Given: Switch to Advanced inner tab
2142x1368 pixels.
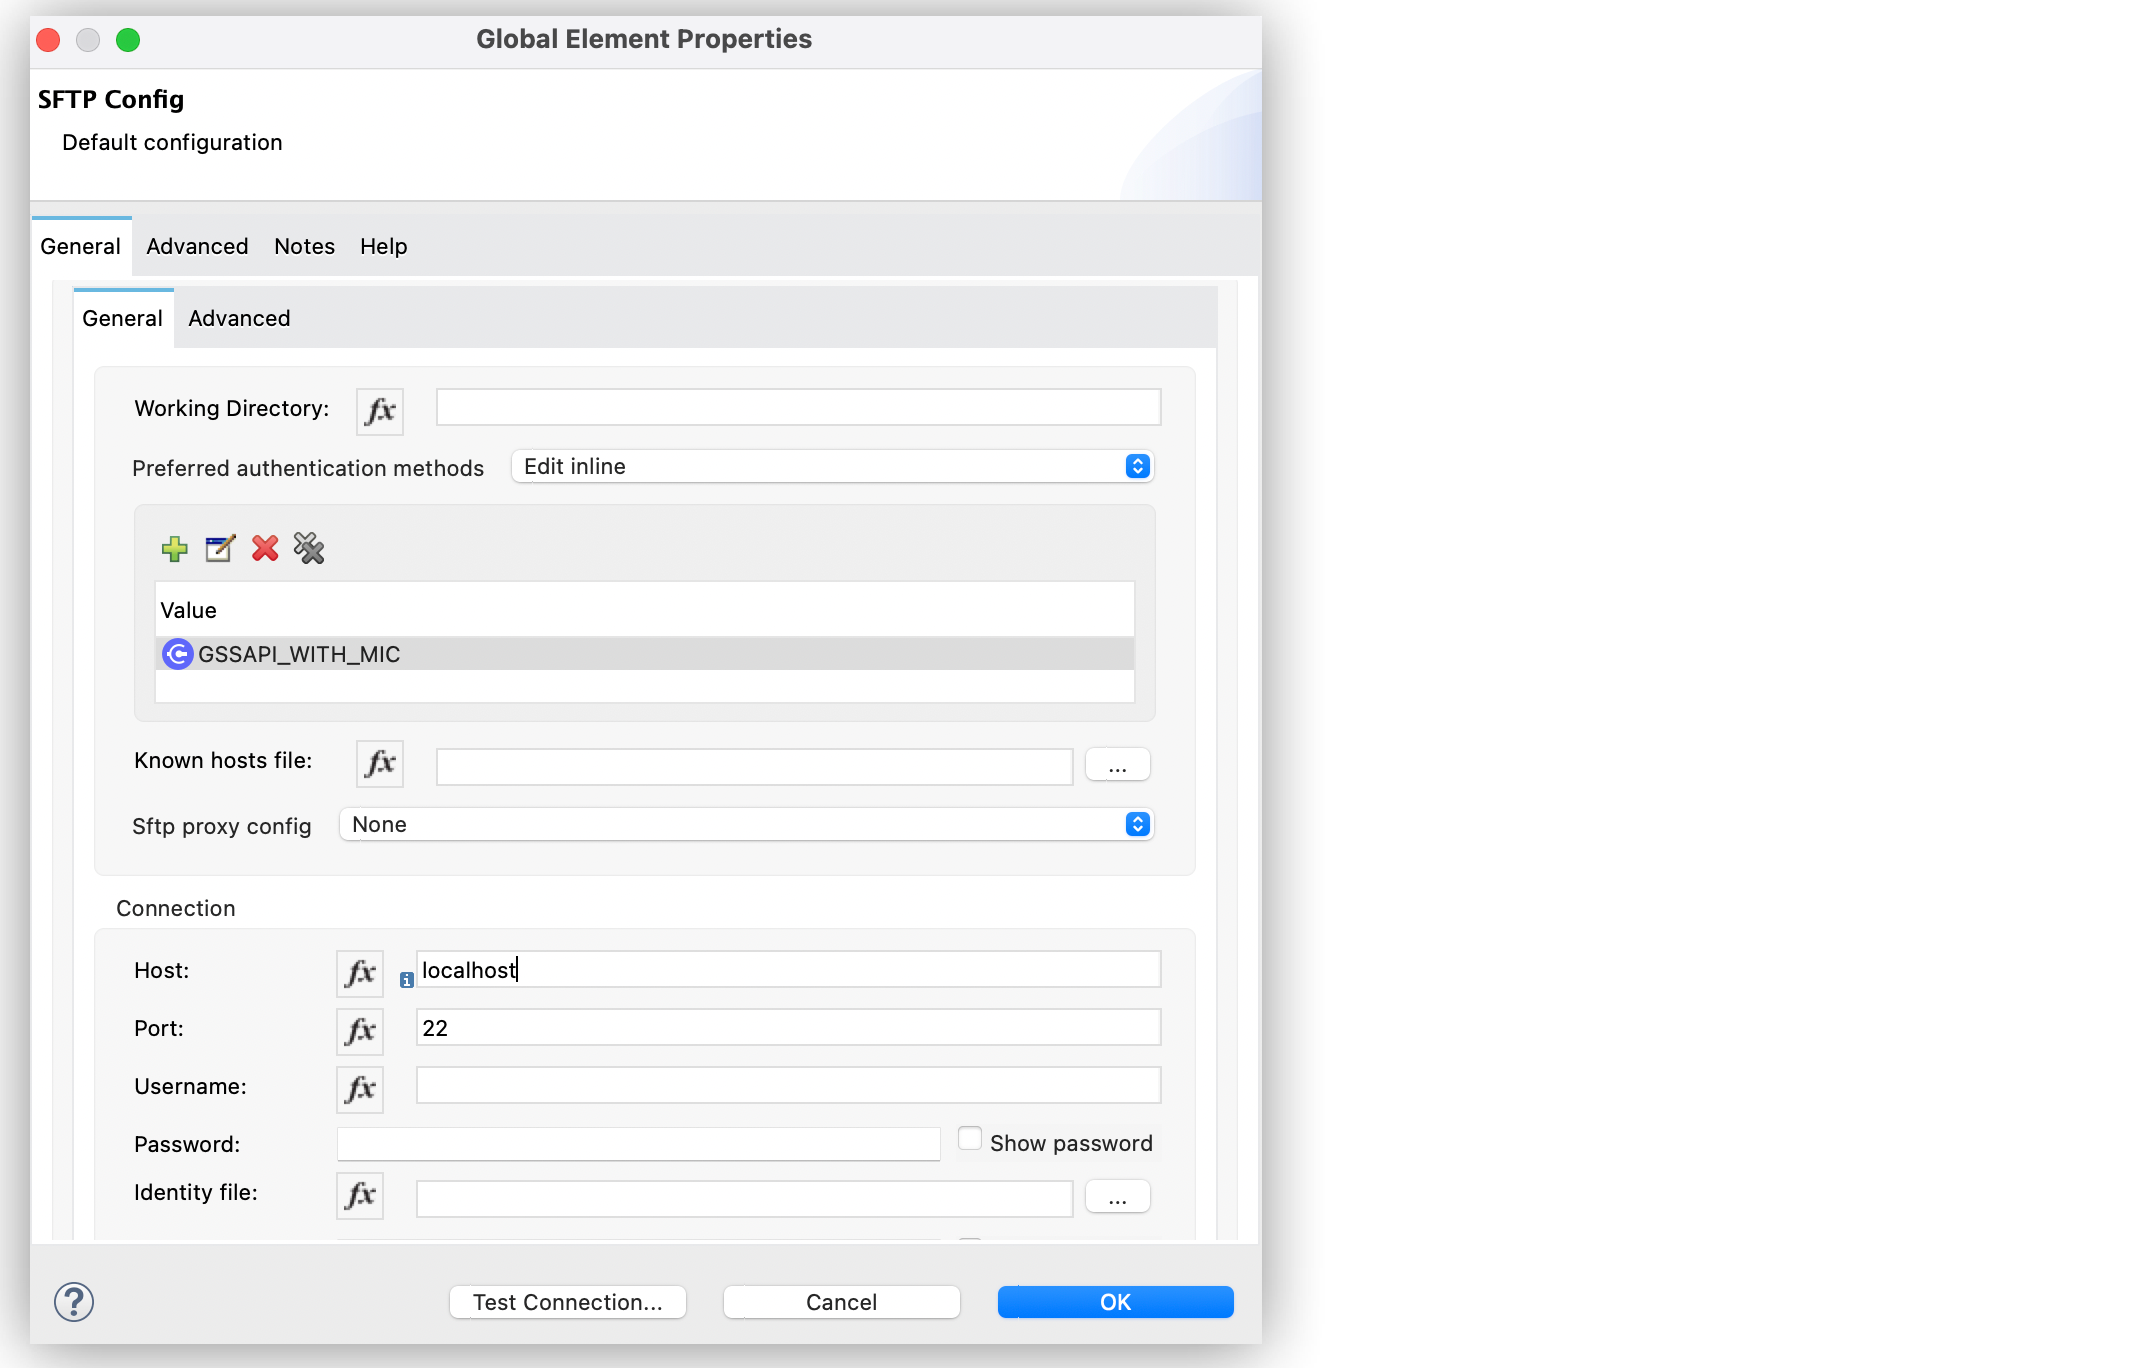Looking at the screenshot, I should [x=237, y=319].
